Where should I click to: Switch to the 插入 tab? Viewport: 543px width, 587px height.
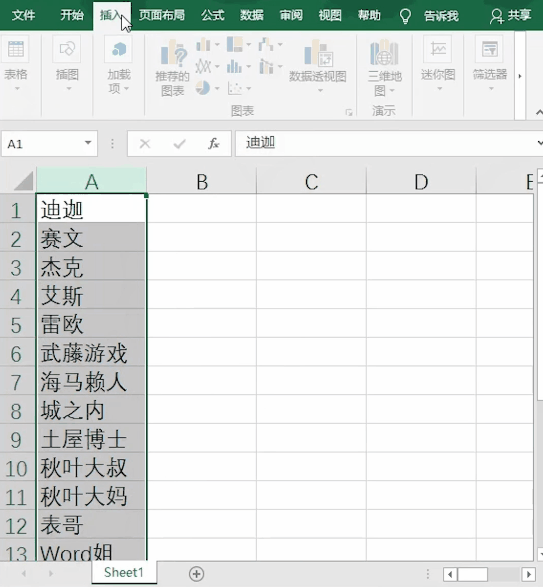tap(112, 15)
